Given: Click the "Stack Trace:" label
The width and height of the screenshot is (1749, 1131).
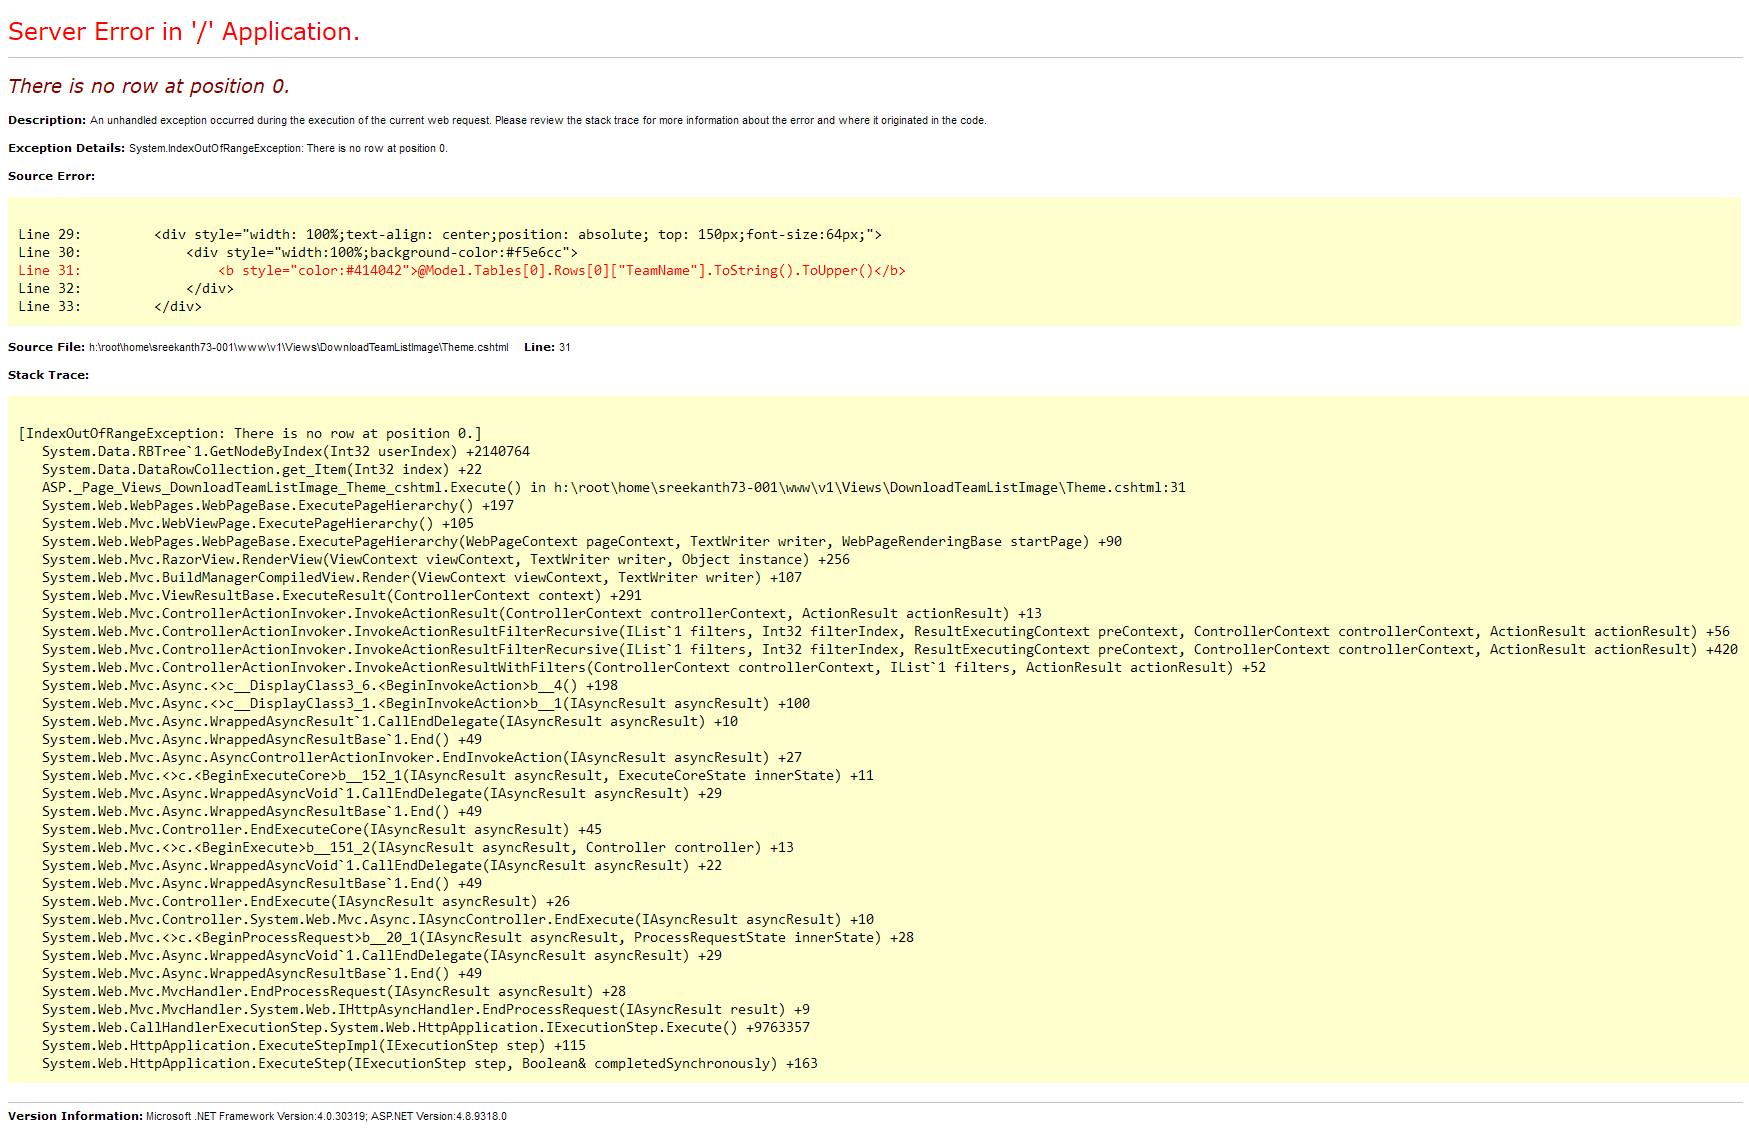Looking at the screenshot, I should coord(48,375).
